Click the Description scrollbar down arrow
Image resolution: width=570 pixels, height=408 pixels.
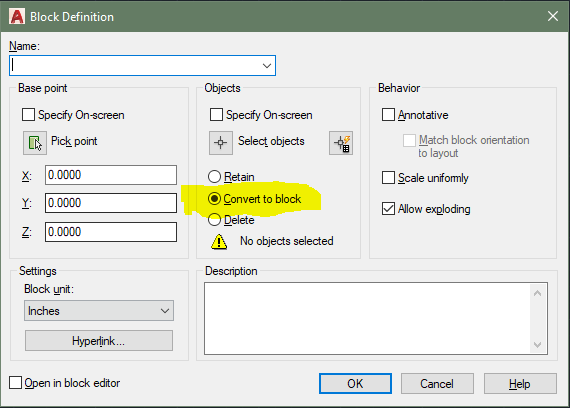pos(538,344)
